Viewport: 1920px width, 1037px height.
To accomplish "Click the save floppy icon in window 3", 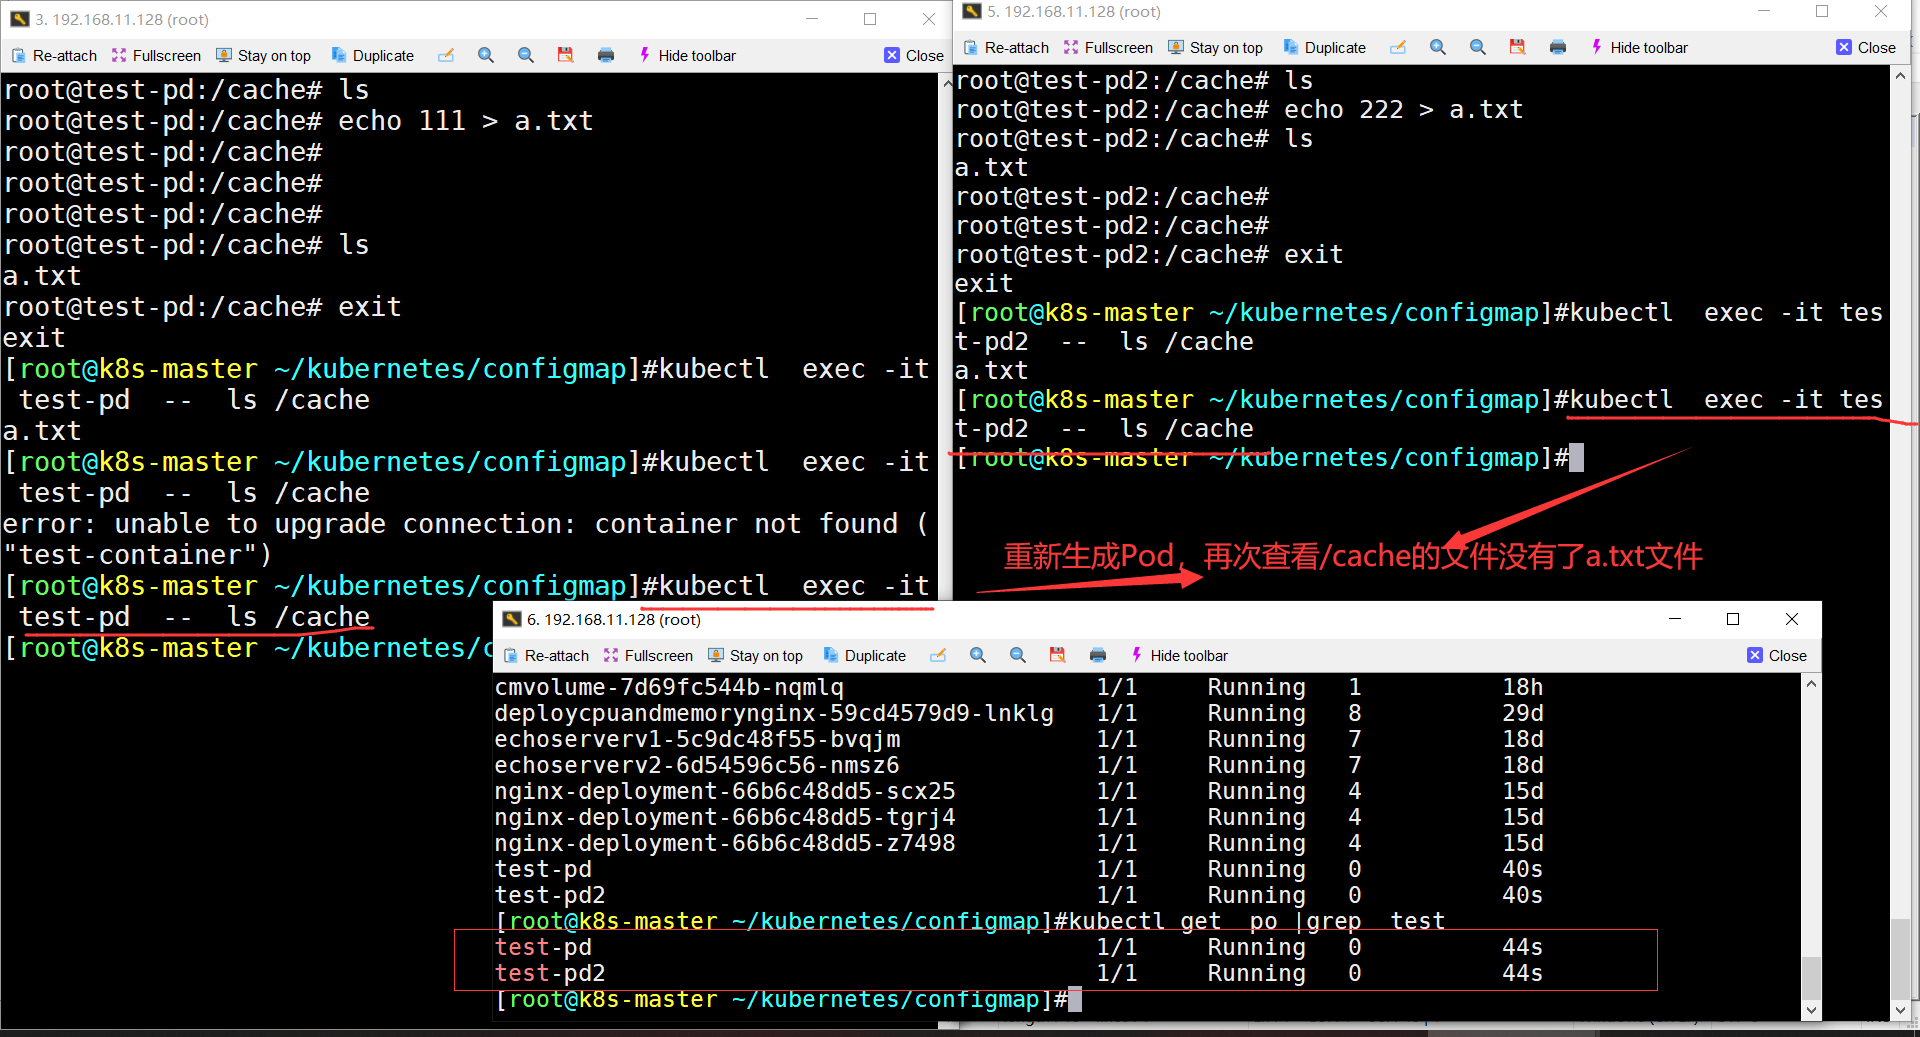I will [566, 56].
